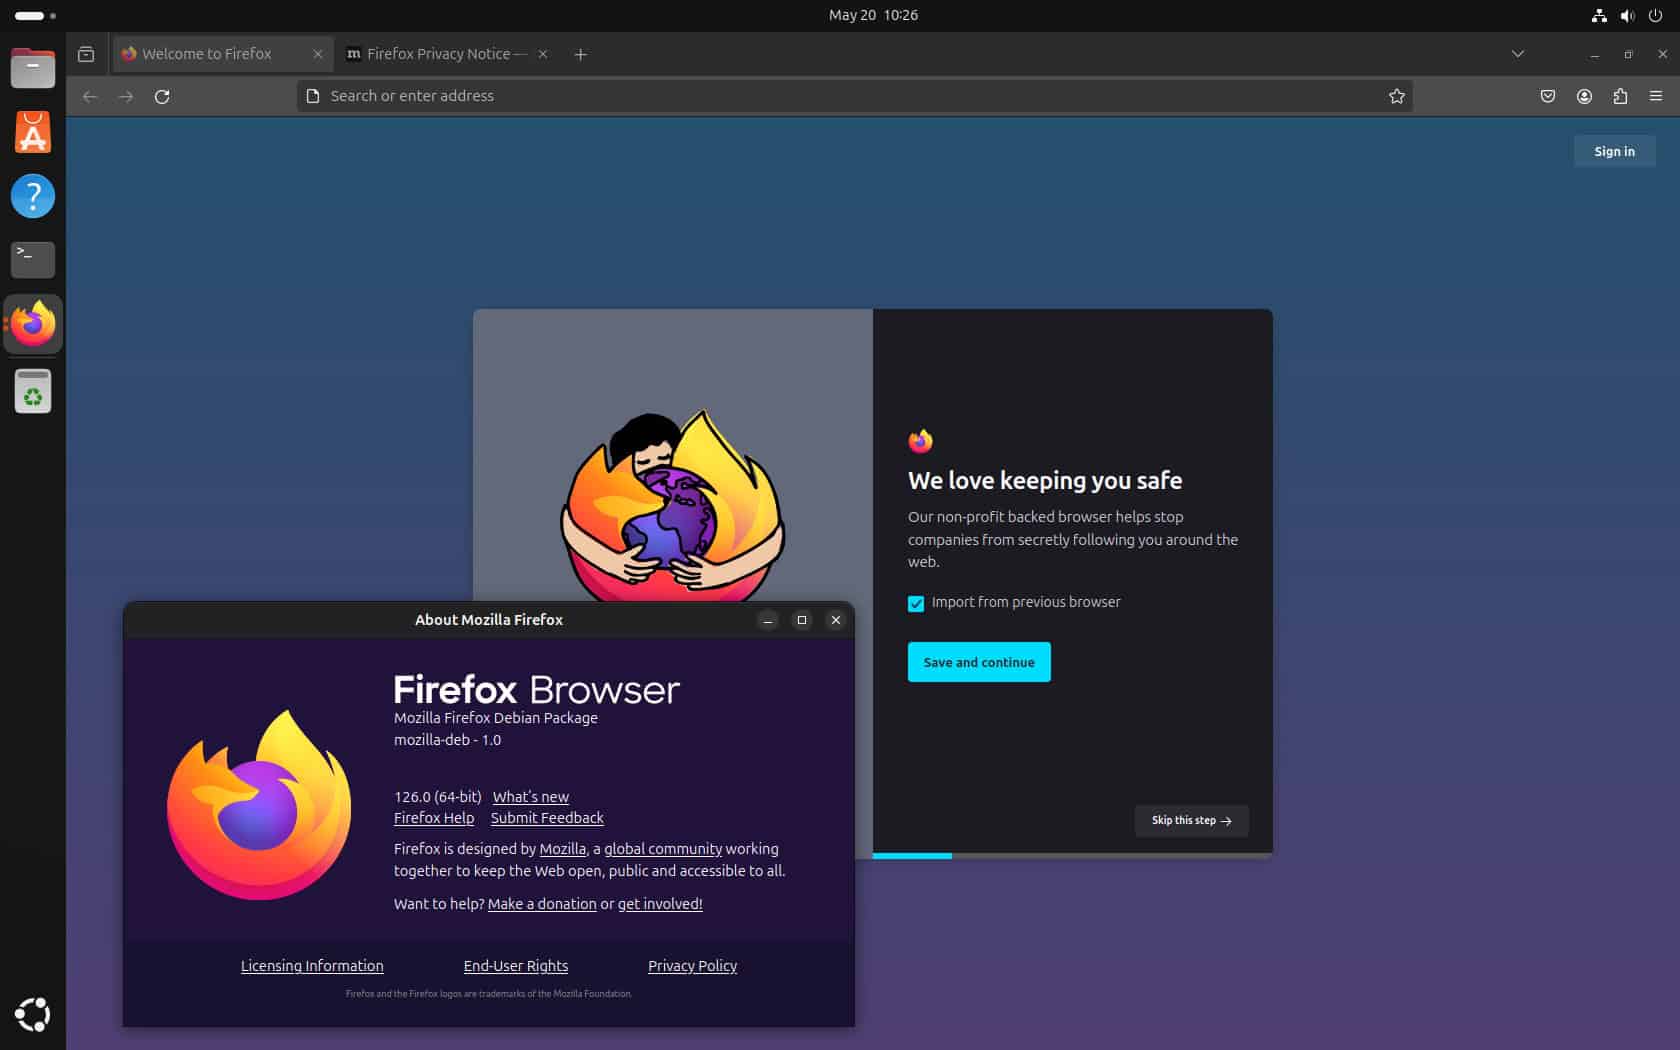This screenshot has width=1680, height=1050.
Task: Open Firefox View in the tab bar
Action: click(x=86, y=54)
